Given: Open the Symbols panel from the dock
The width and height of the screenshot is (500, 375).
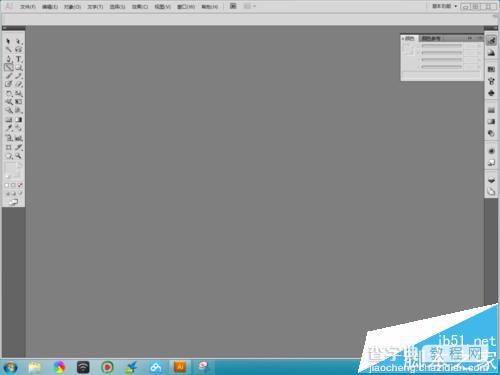Looking at the screenshot, I should 491,93.
